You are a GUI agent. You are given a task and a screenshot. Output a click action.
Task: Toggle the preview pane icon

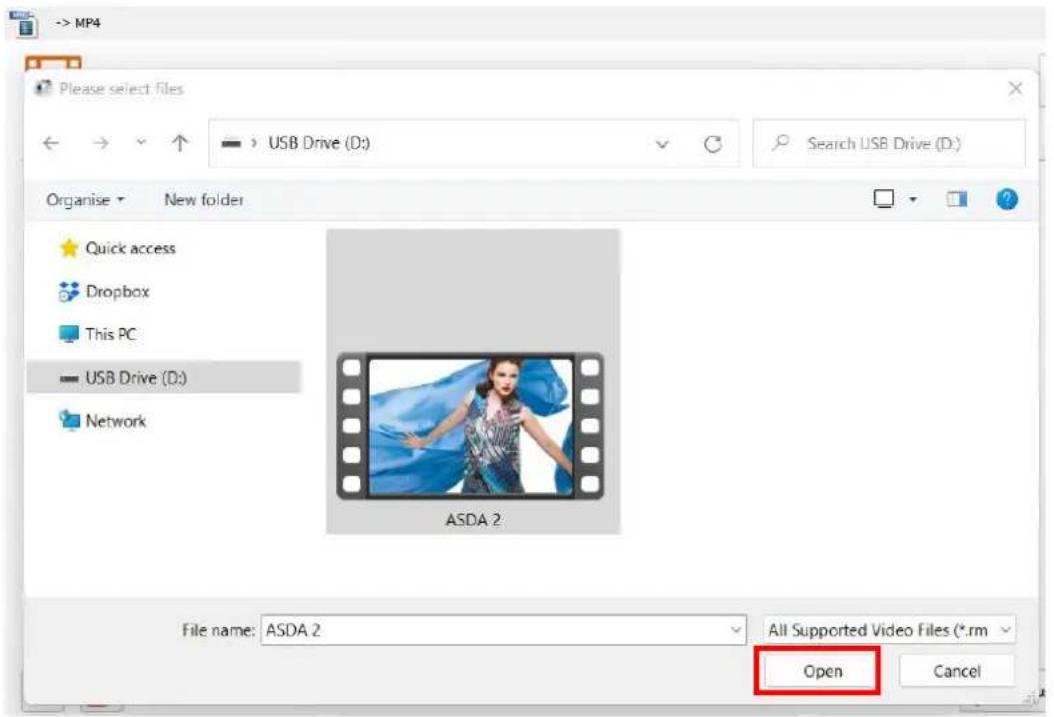957,199
